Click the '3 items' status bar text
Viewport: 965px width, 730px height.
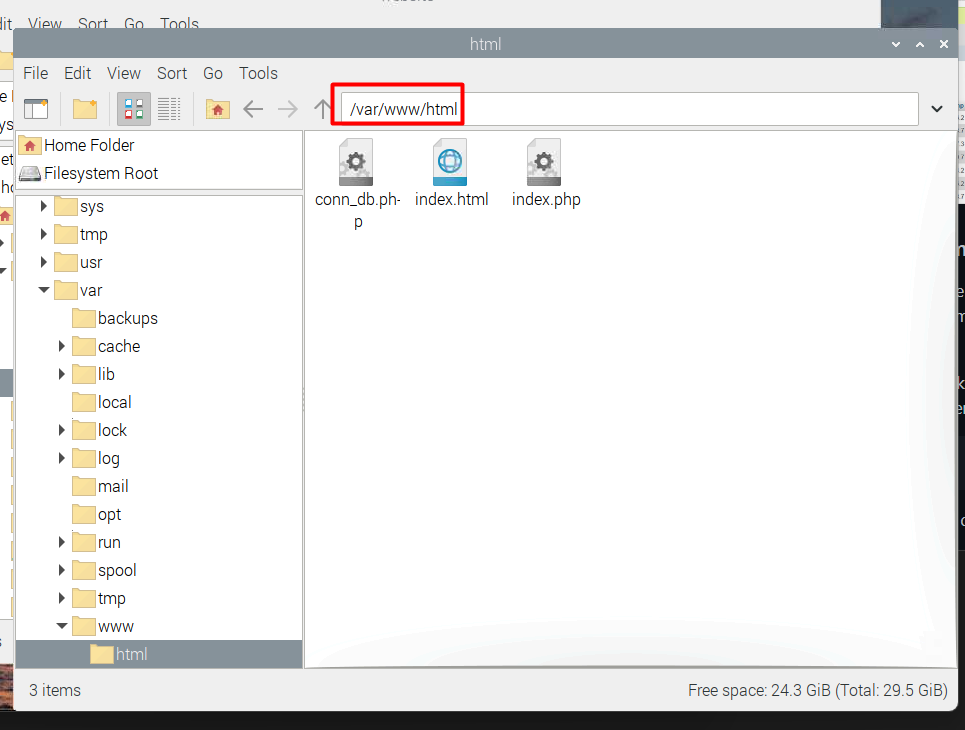click(x=55, y=691)
